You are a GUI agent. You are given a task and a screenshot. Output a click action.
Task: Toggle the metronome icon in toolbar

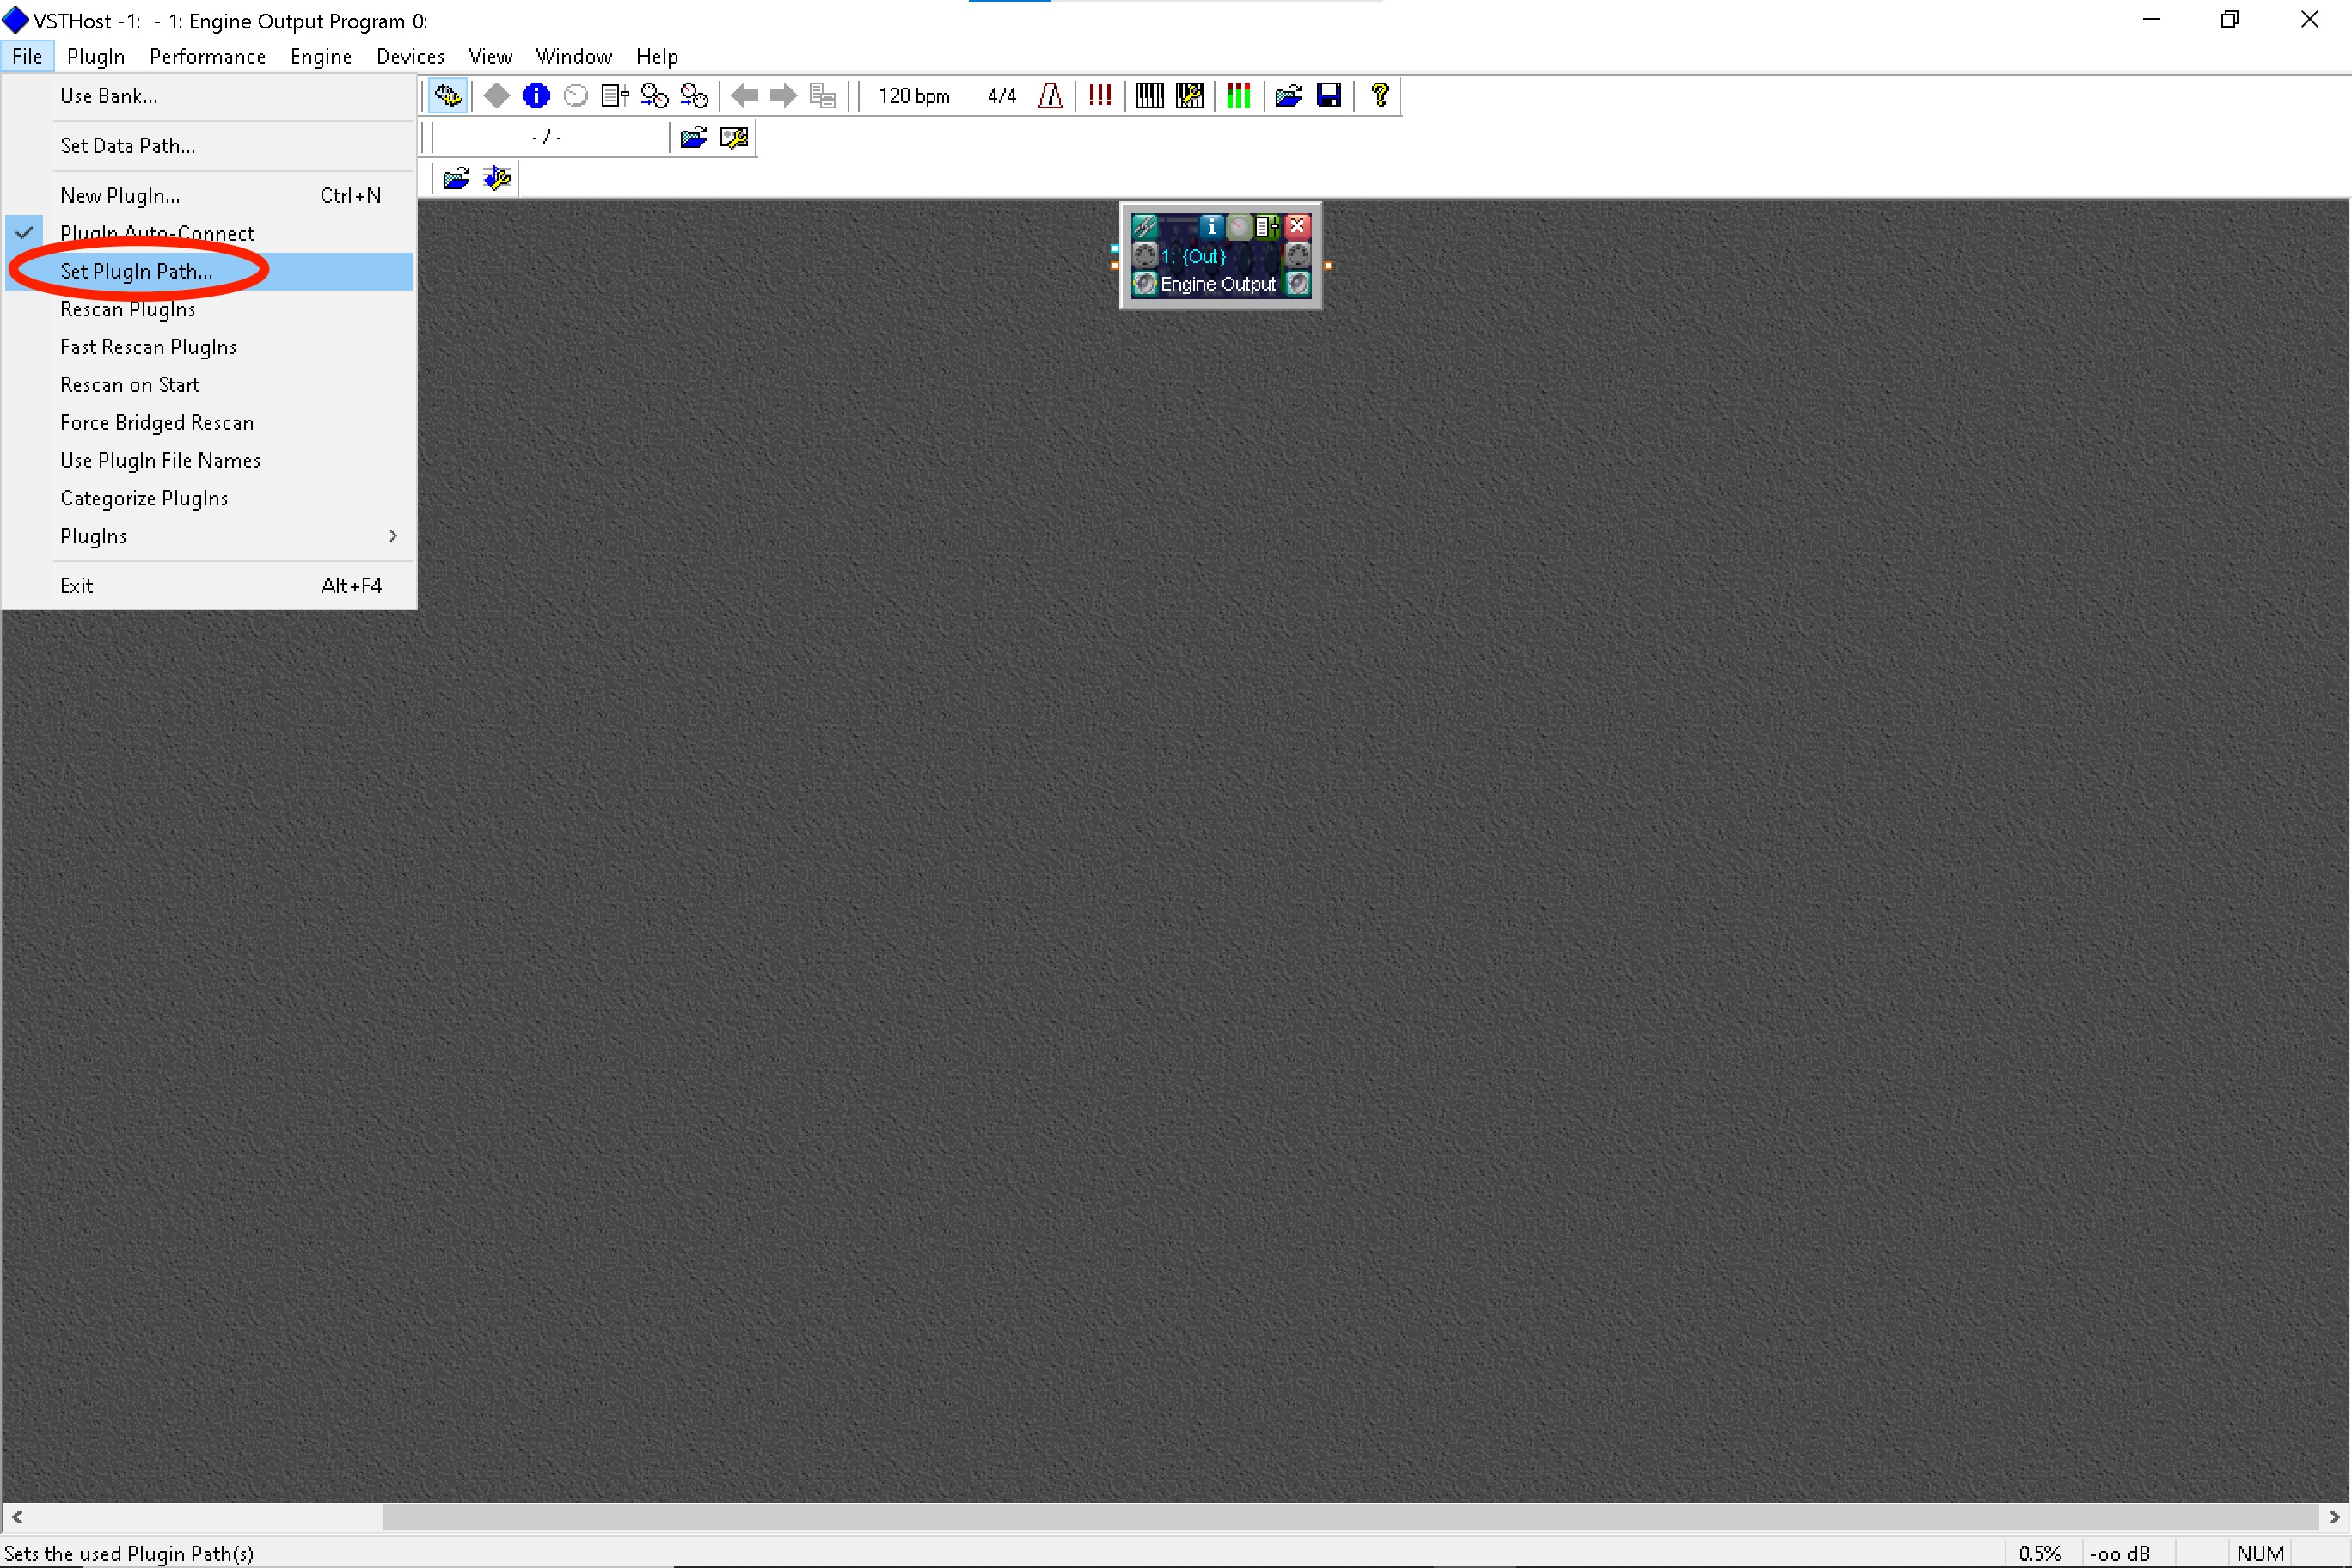1050,96
